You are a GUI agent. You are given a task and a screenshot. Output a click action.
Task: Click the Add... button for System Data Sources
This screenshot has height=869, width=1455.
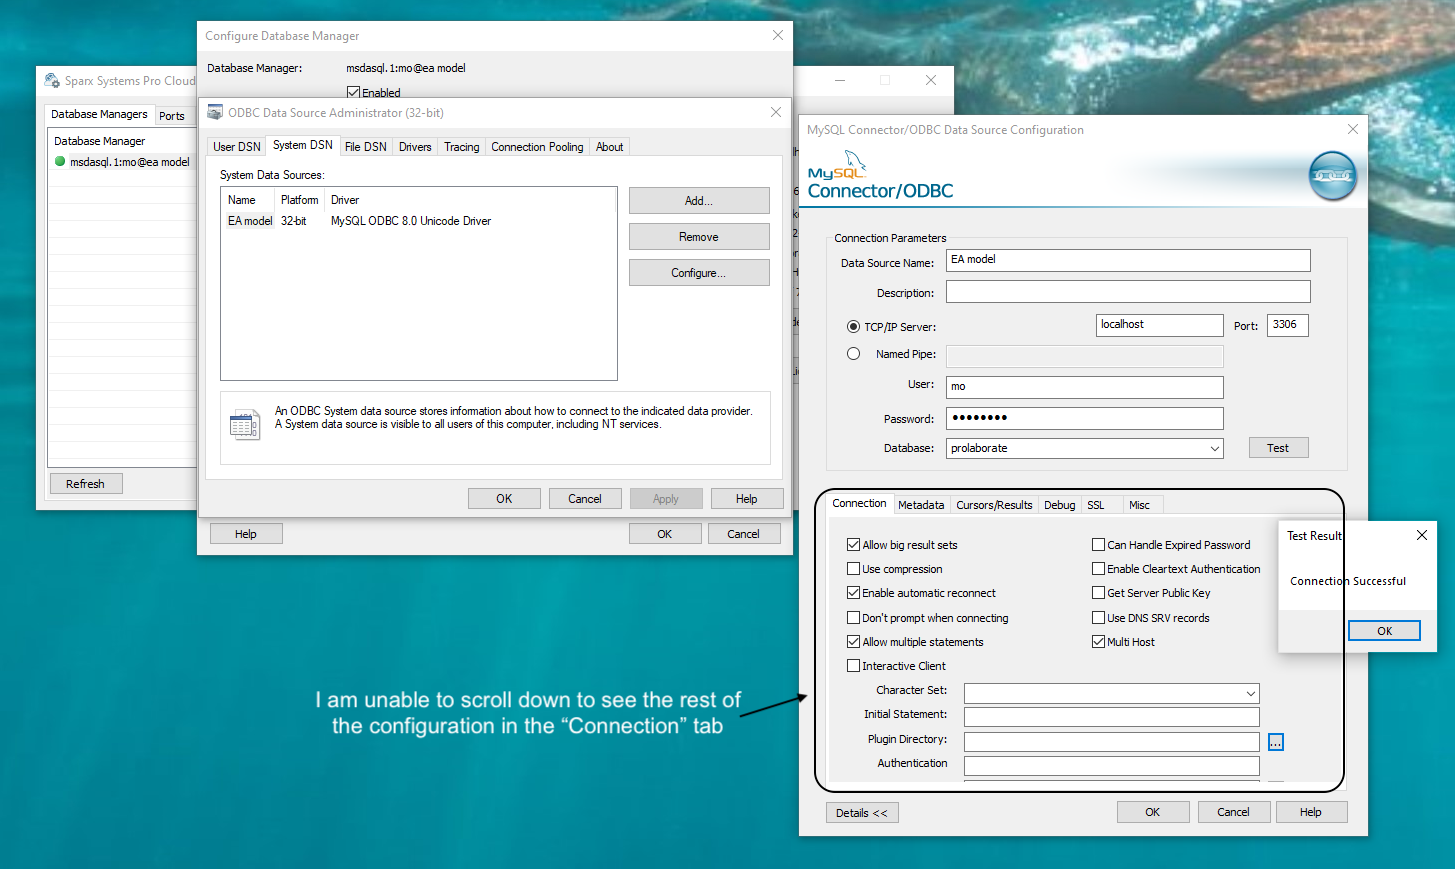pyautogui.click(x=699, y=201)
